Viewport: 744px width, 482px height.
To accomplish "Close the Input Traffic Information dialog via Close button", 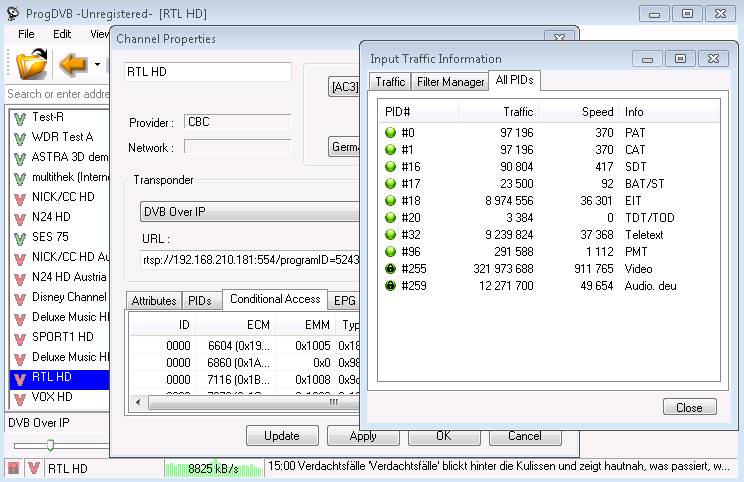I will click(689, 407).
